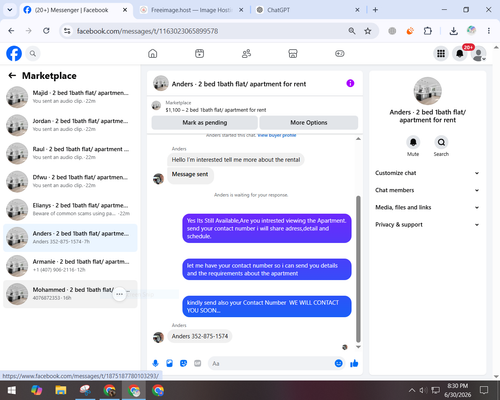Open conversation information purple icon
This screenshot has width=500, height=400.
pyautogui.click(x=350, y=83)
